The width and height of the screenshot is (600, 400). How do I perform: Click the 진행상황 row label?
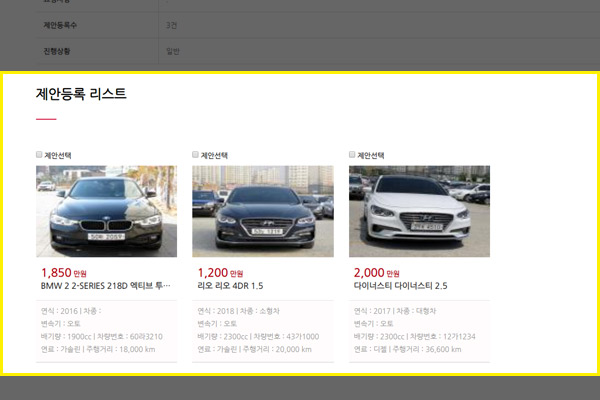(x=62, y=50)
